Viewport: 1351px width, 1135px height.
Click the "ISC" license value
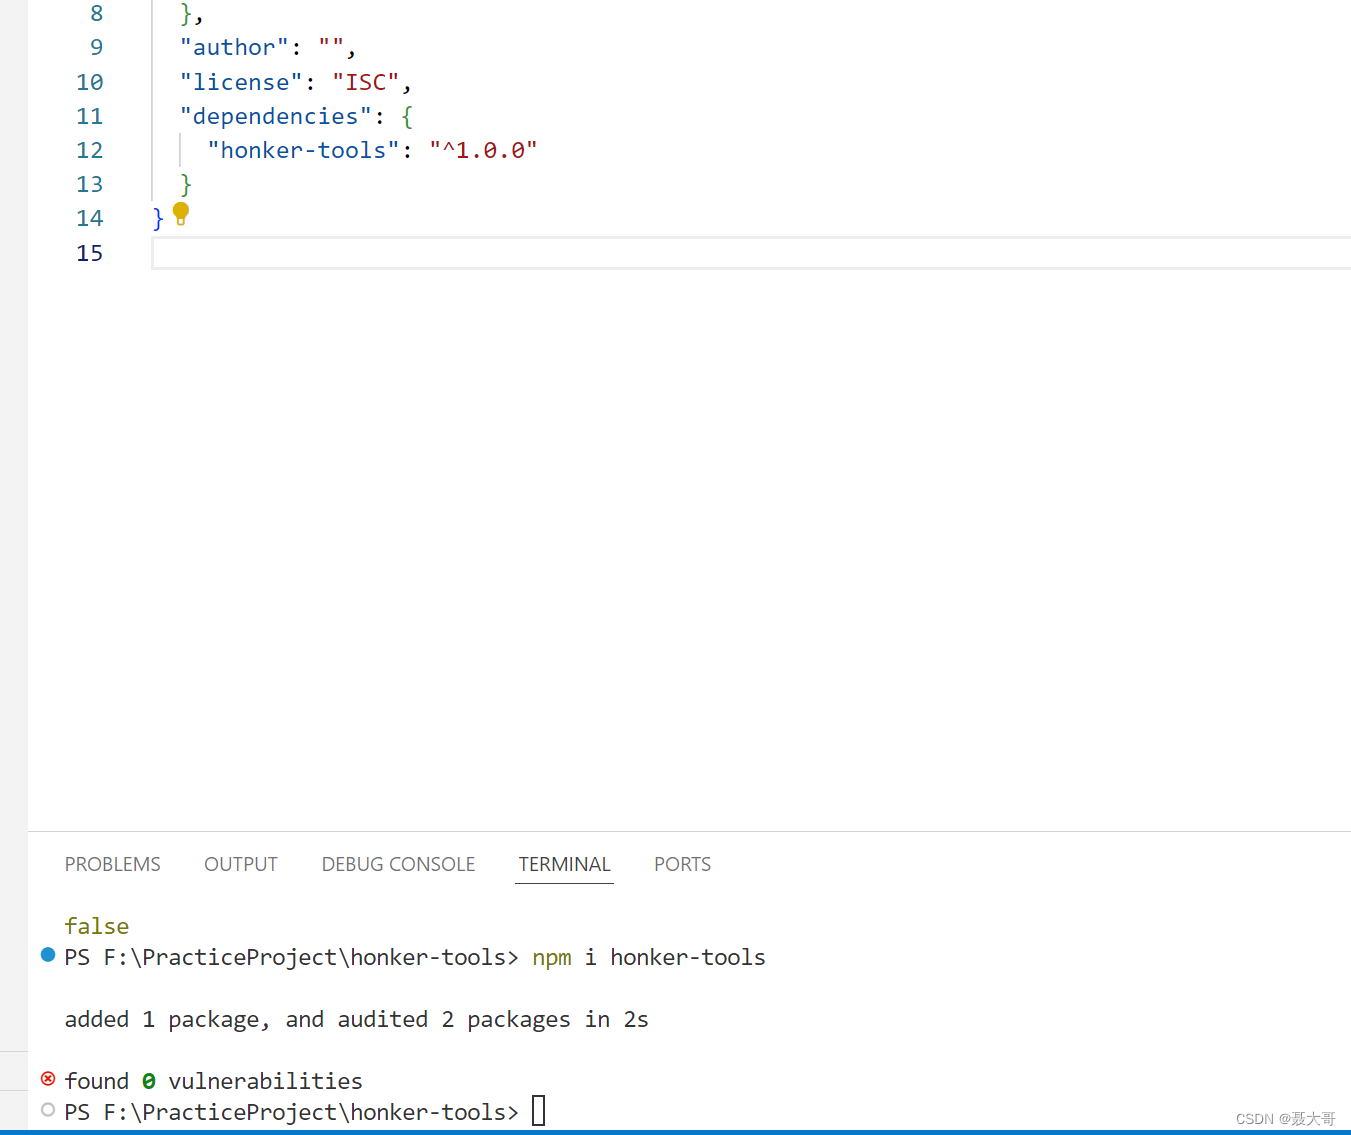pos(365,82)
